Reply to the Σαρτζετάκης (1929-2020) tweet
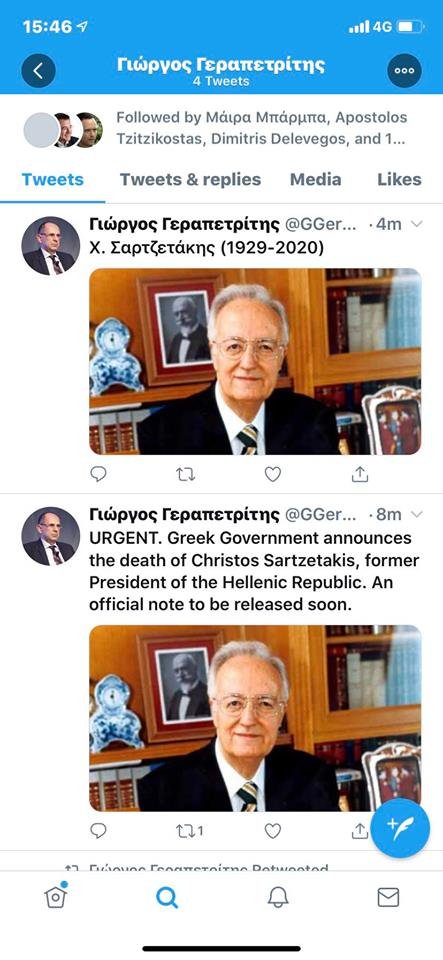 tap(98, 474)
